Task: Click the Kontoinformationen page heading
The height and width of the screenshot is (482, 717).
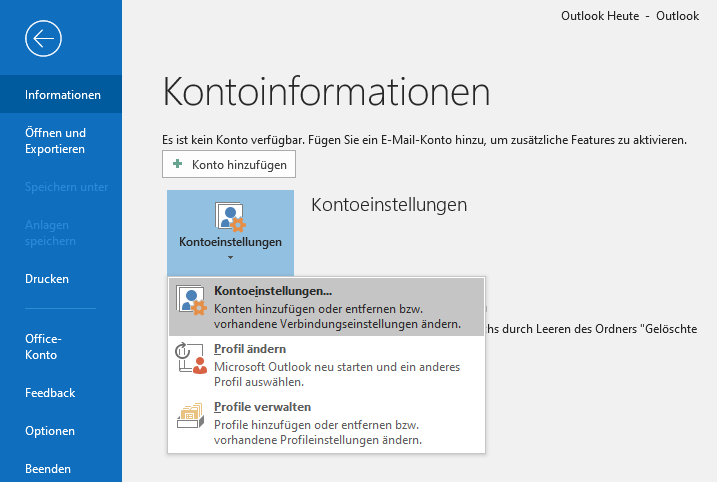Action: (x=326, y=91)
